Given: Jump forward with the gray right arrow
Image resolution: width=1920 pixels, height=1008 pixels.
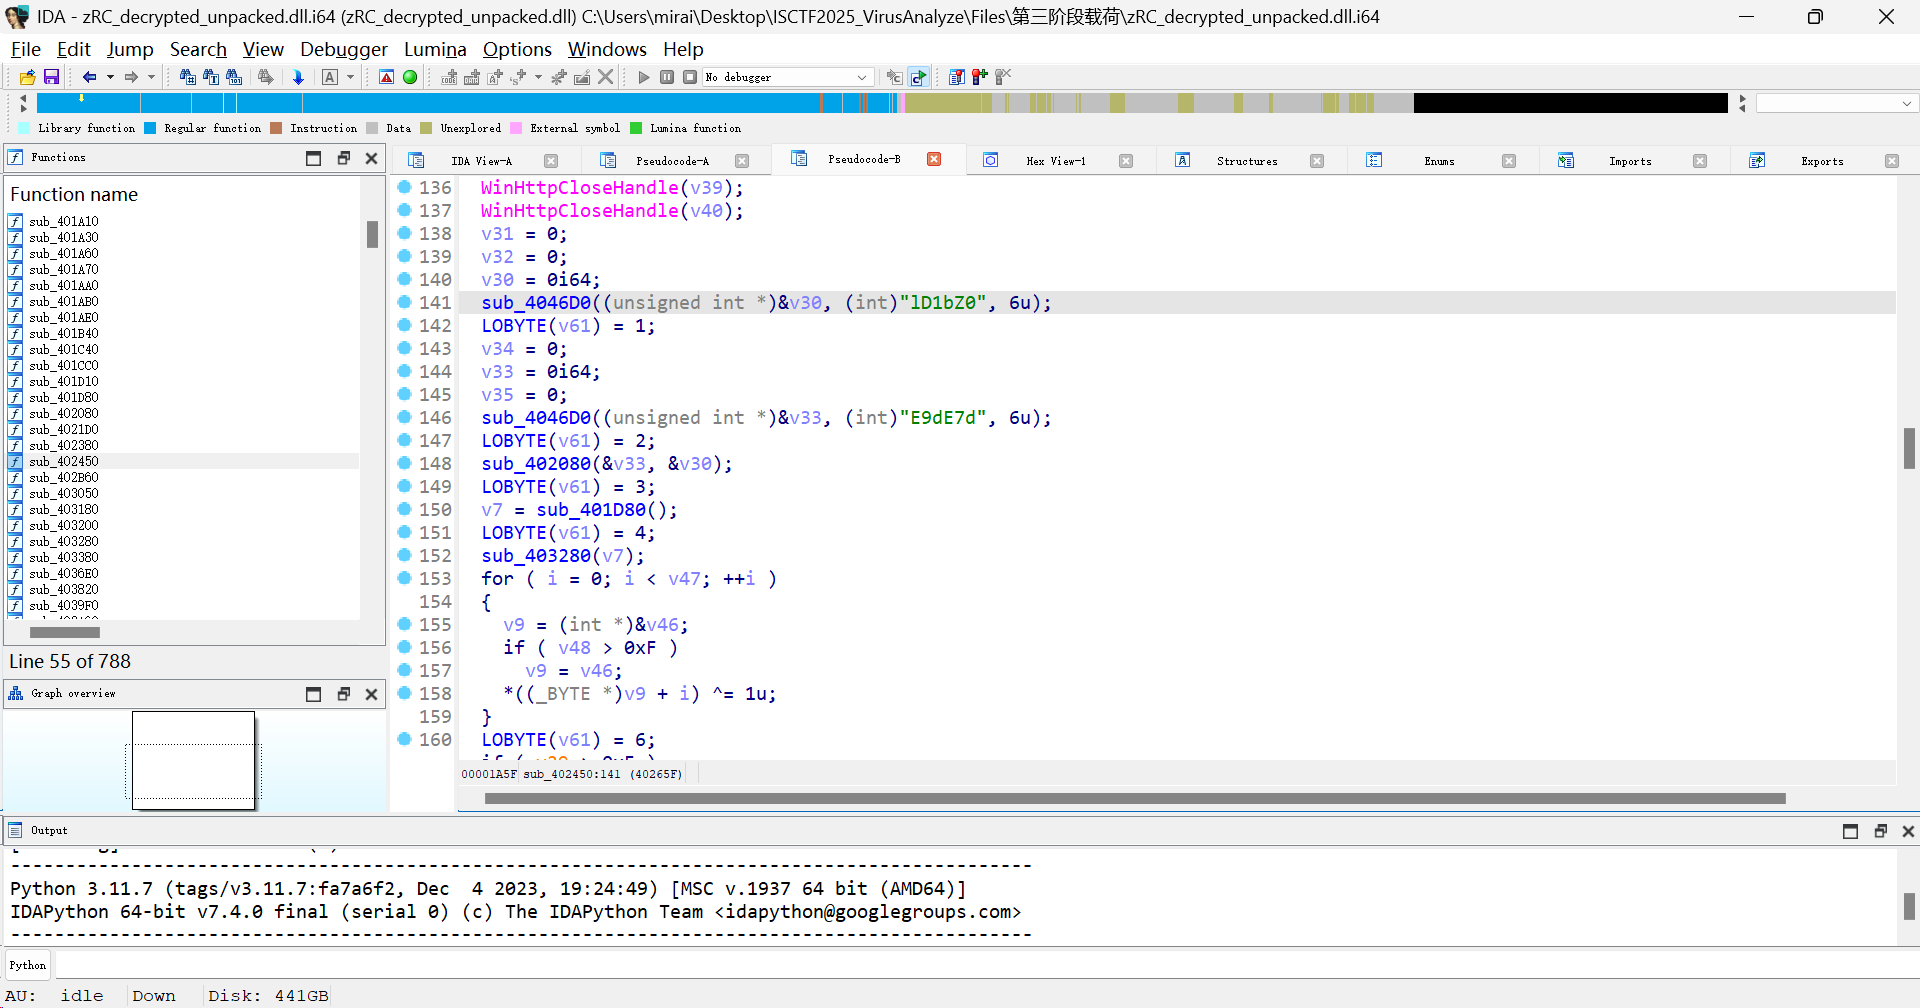Looking at the screenshot, I should pyautogui.click(x=131, y=77).
